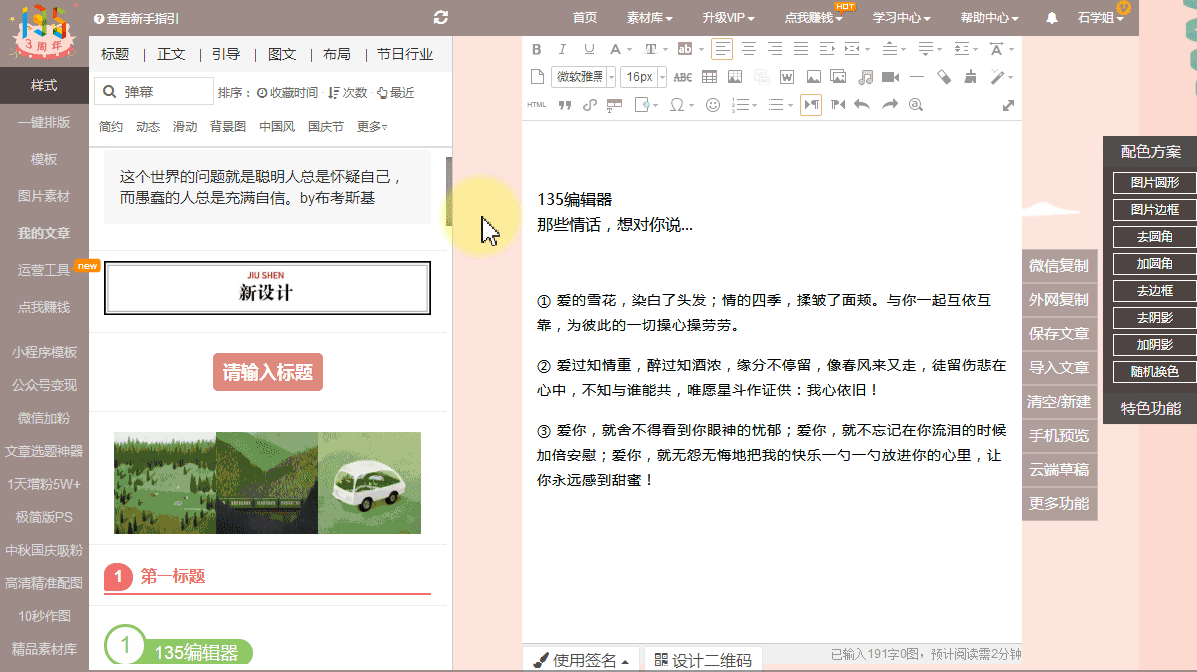The height and width of the screenshot is (672, 1197).
Task: Switch to the 正文 style tab
Action: point(171,54)
